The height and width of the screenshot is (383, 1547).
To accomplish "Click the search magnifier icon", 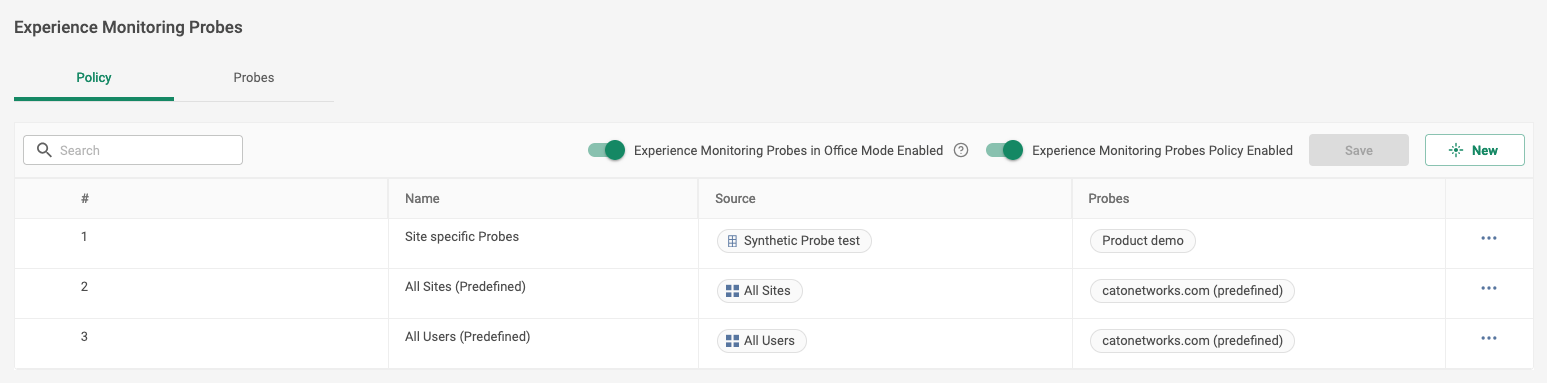I will pyautogui.click(x=43, y=150).
